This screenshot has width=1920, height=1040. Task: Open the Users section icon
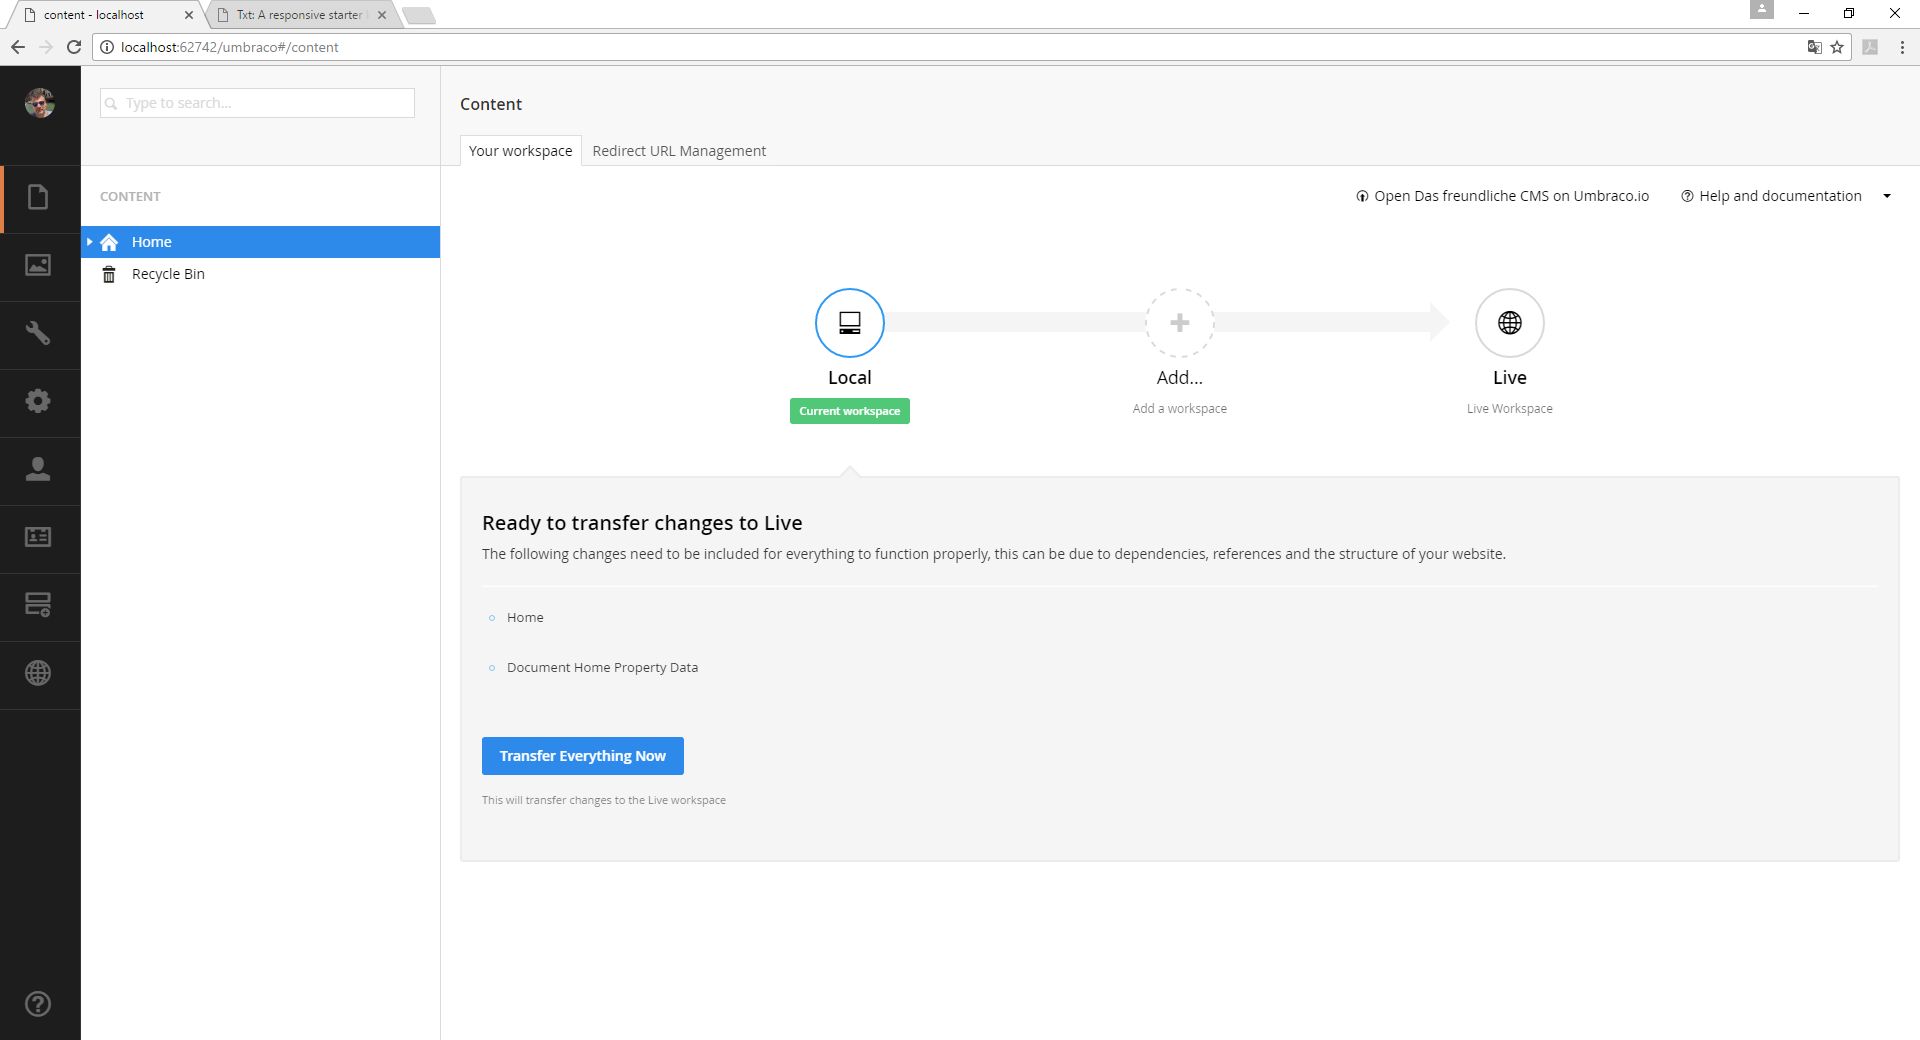point(38,470)
